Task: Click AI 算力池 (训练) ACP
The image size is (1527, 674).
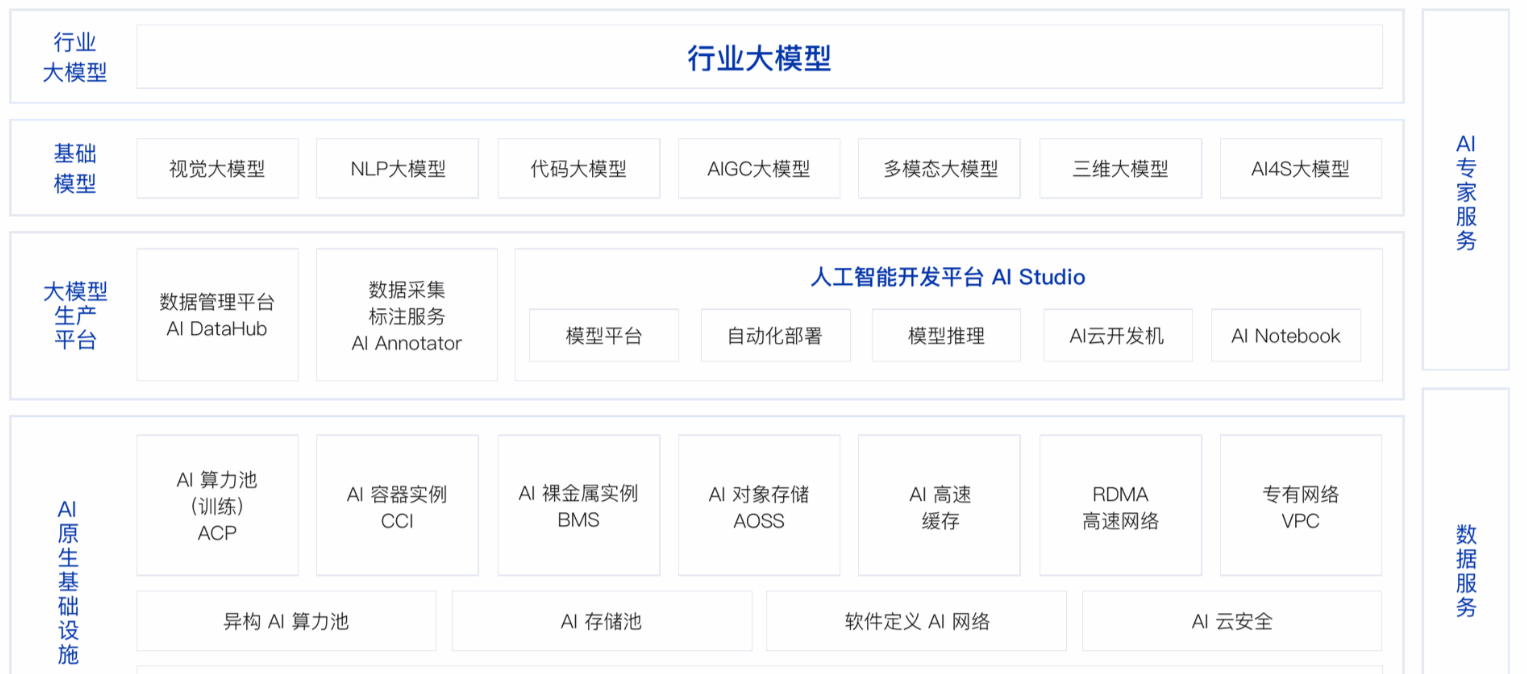Action: pyautogui.click(x=217, y=504)
